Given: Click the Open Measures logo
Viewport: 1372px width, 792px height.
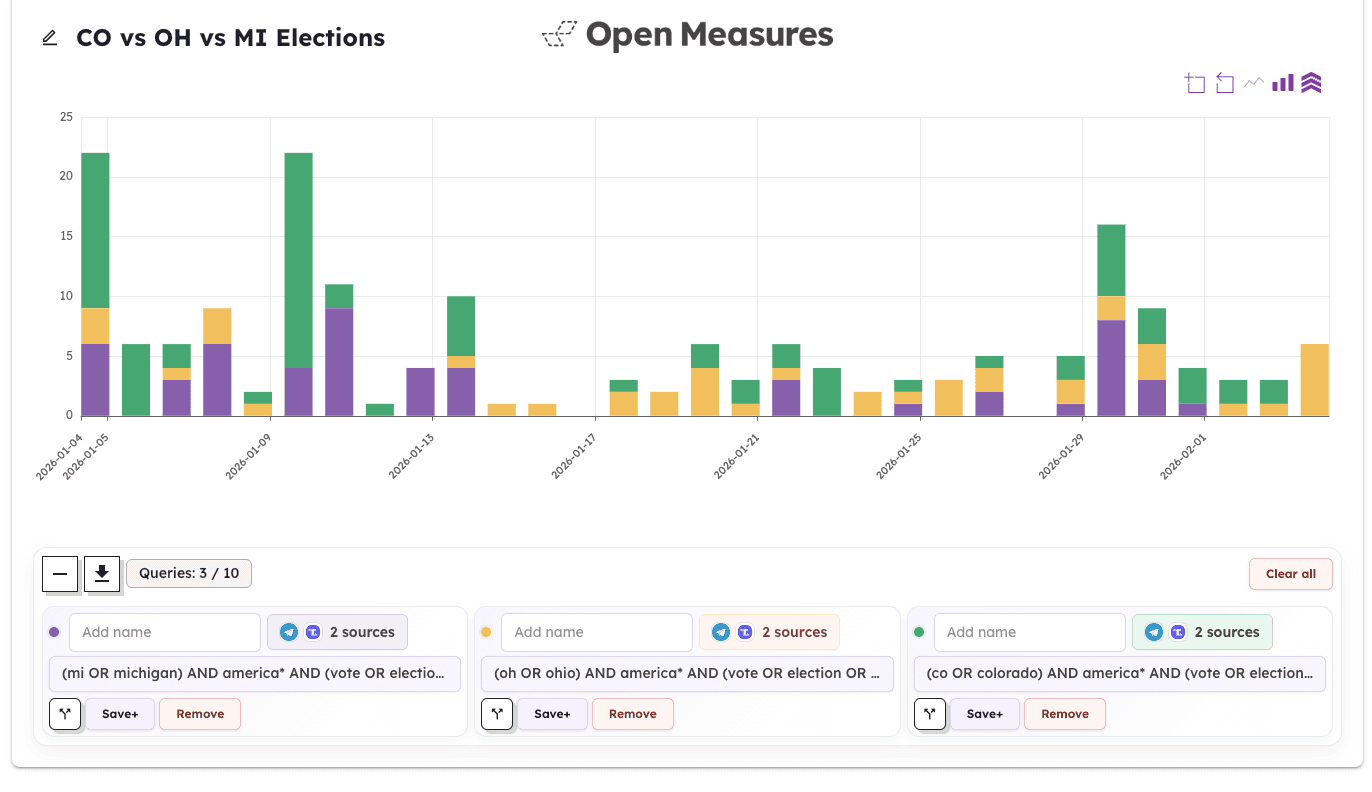Looking at the screenshot, I should click(688, 35).
